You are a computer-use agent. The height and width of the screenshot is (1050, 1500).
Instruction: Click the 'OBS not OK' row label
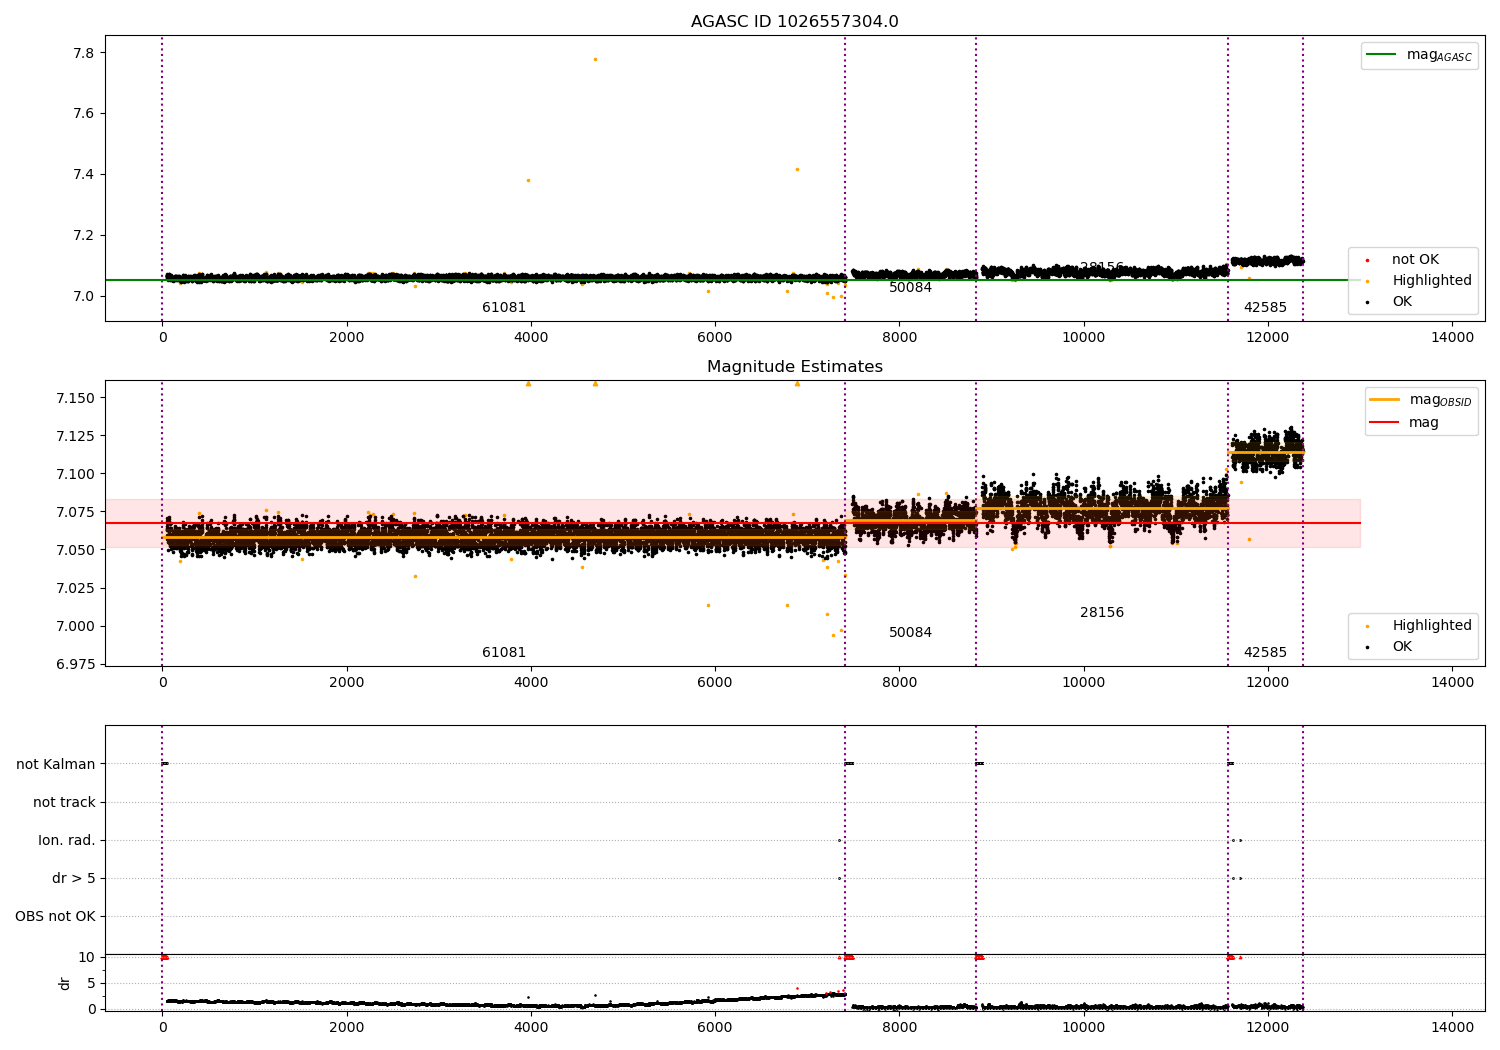tap(55, 917)
